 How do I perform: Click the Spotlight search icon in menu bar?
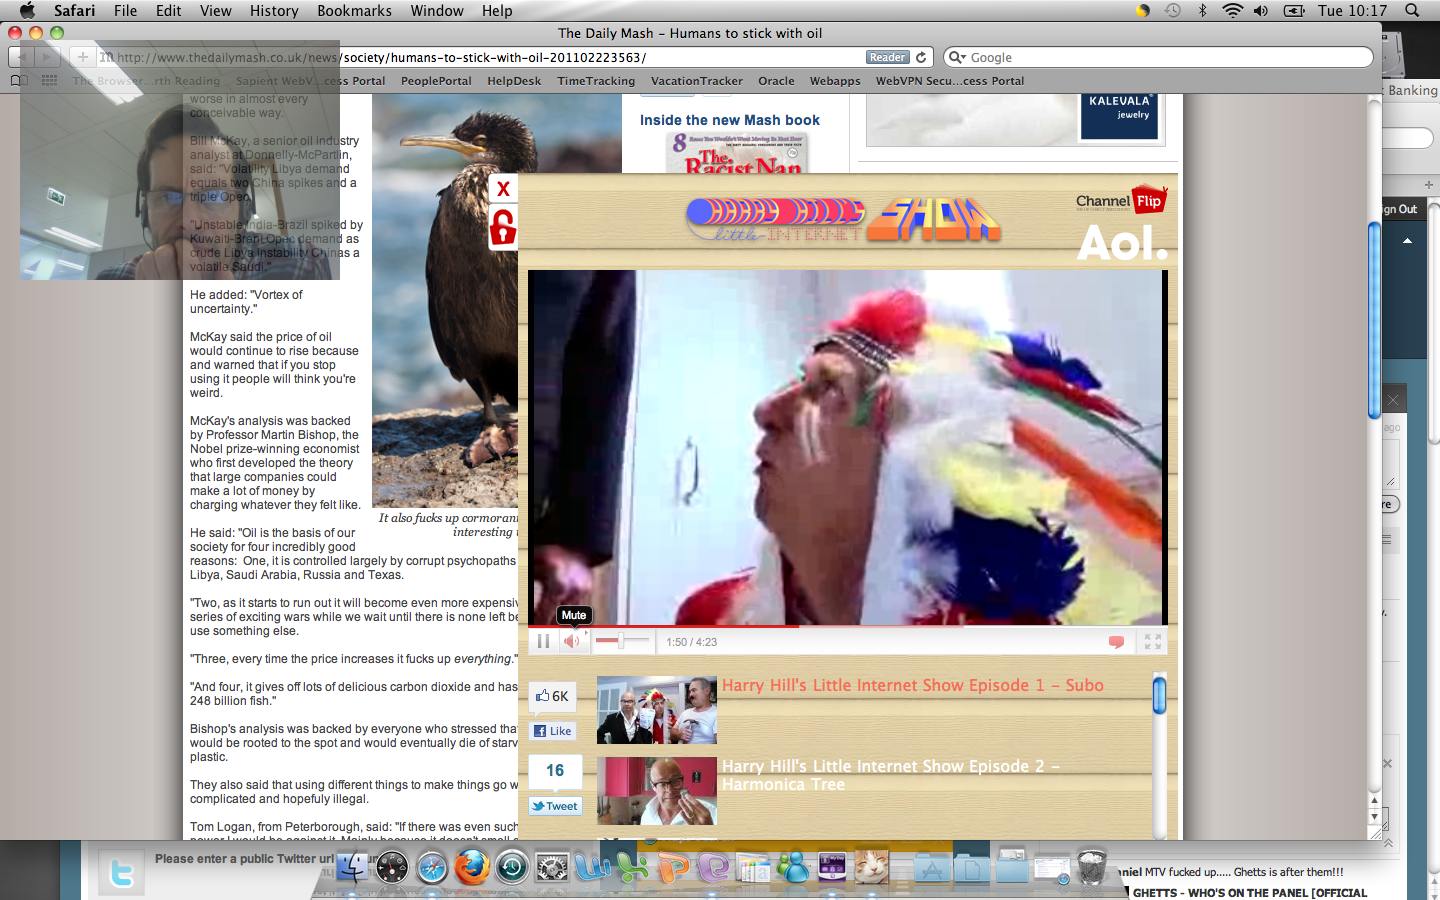point(1412,11)
